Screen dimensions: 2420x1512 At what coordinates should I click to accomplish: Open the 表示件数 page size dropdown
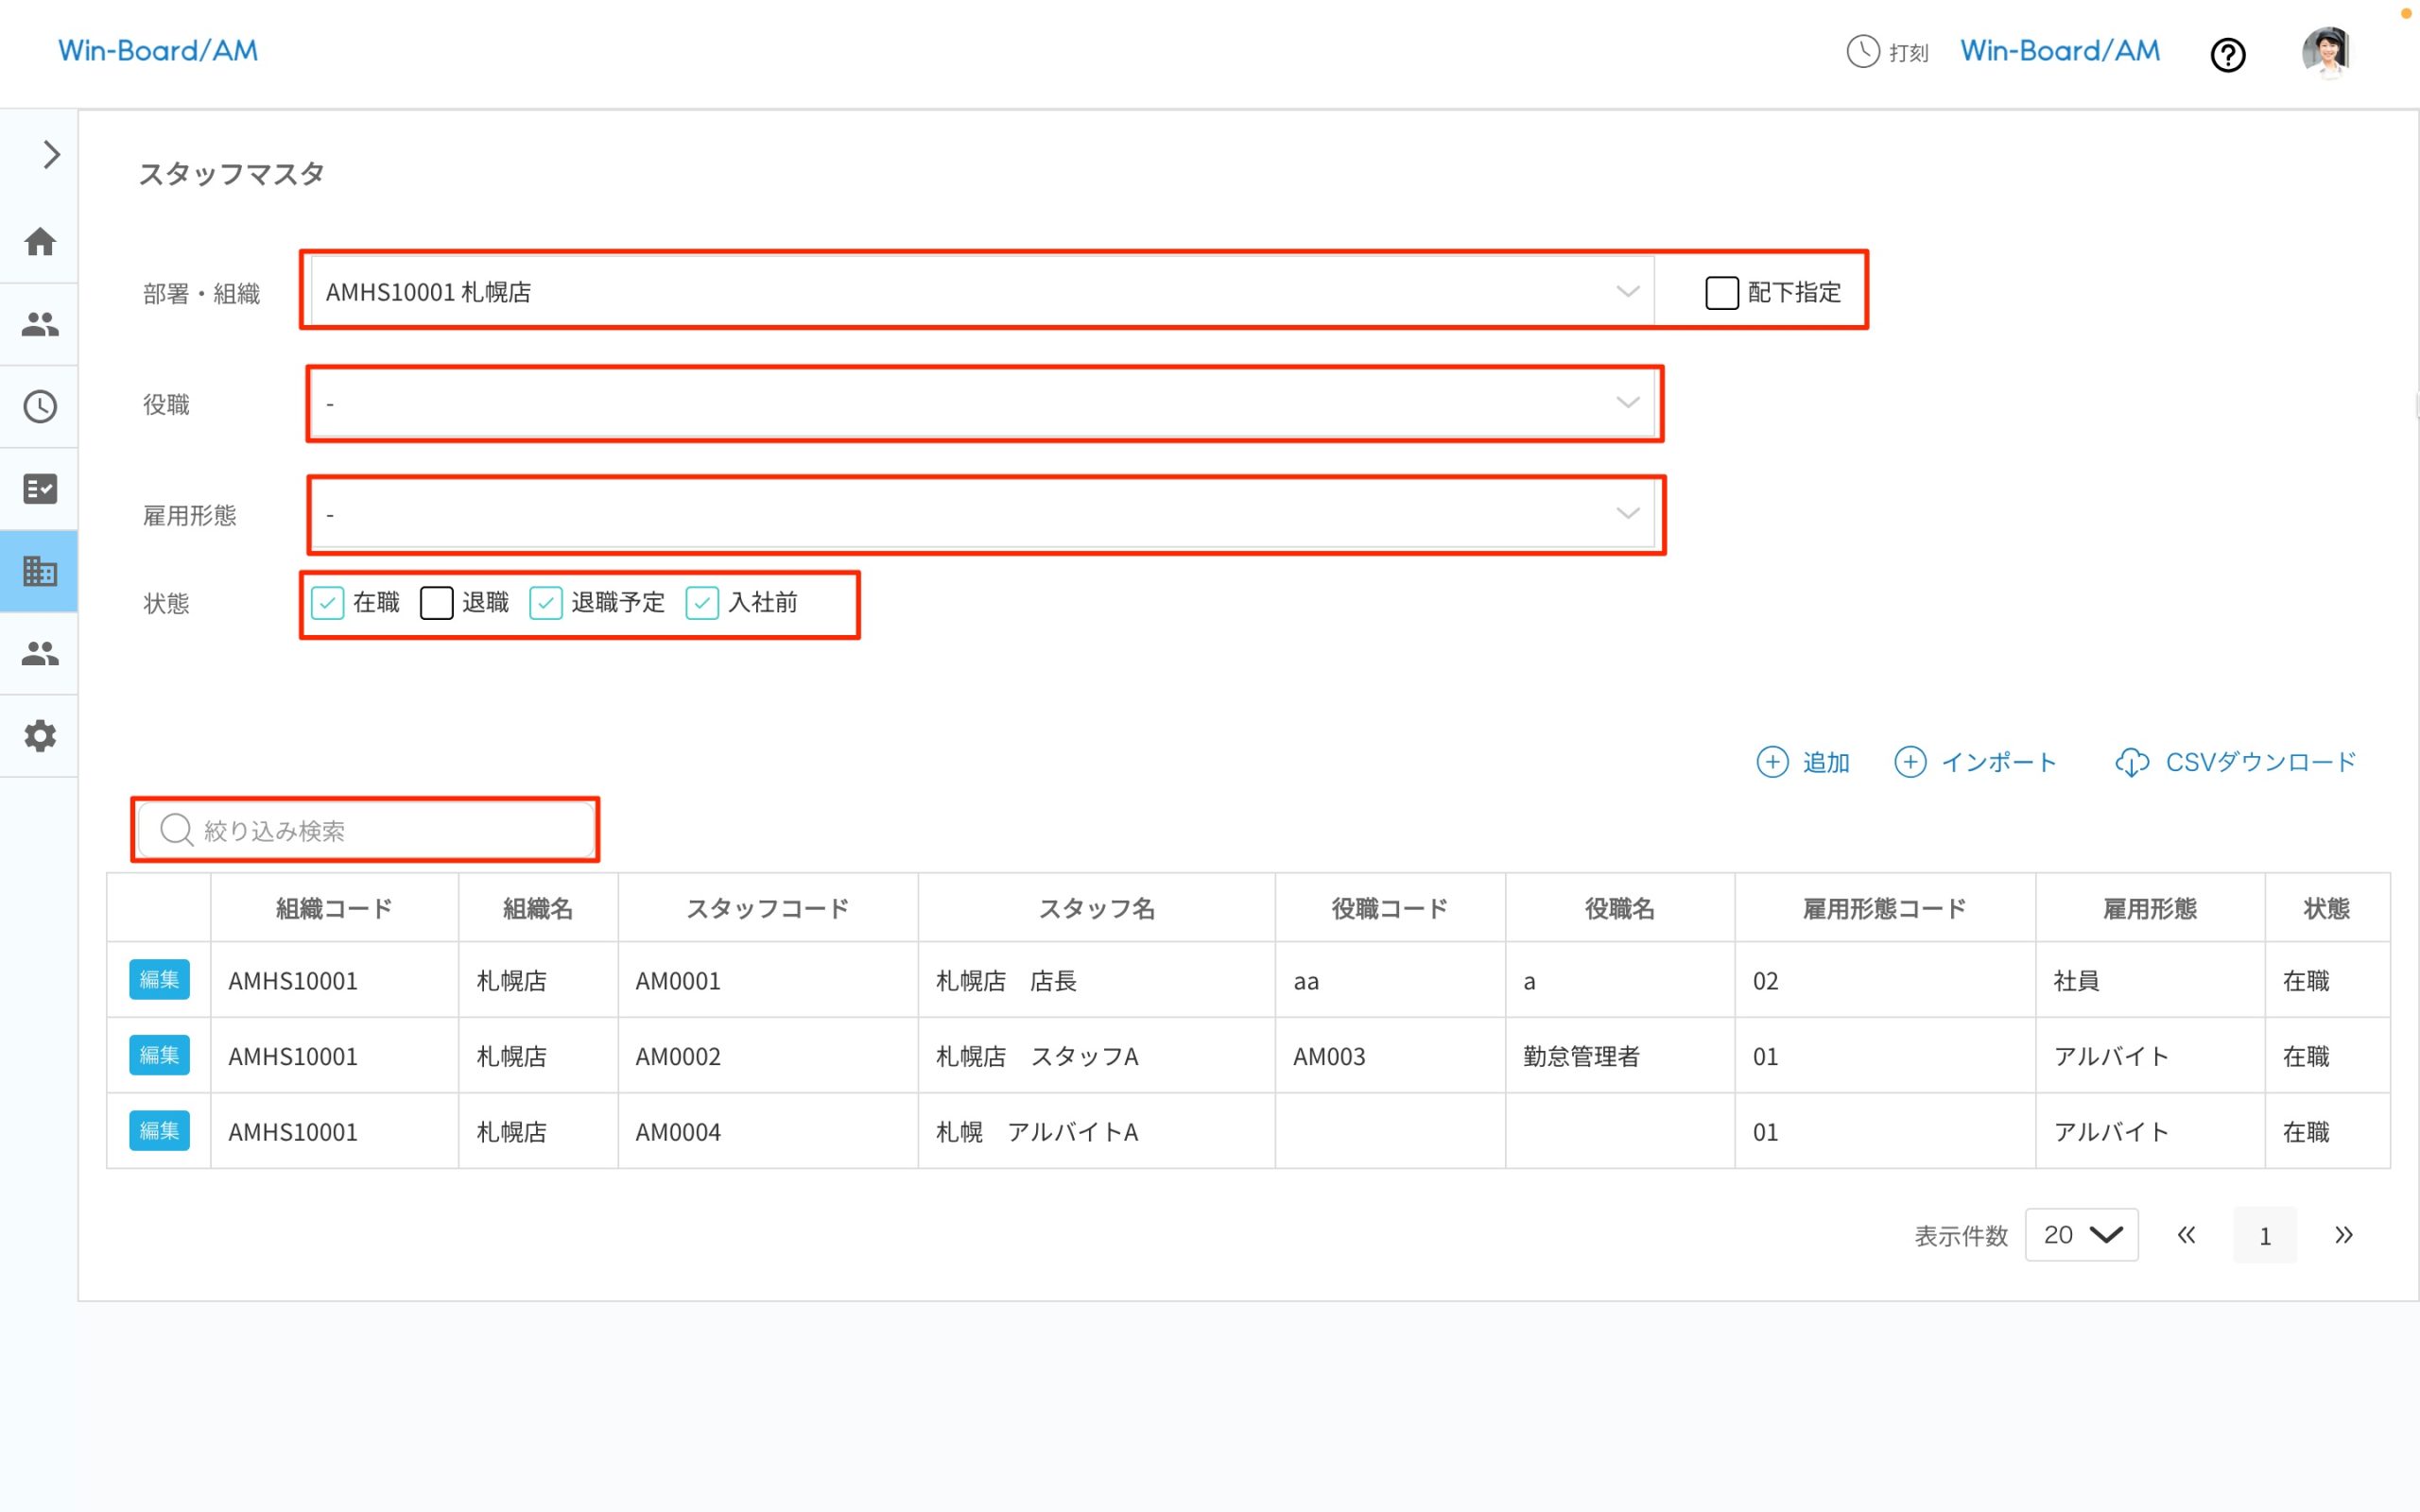[x=2081, y=1234]
